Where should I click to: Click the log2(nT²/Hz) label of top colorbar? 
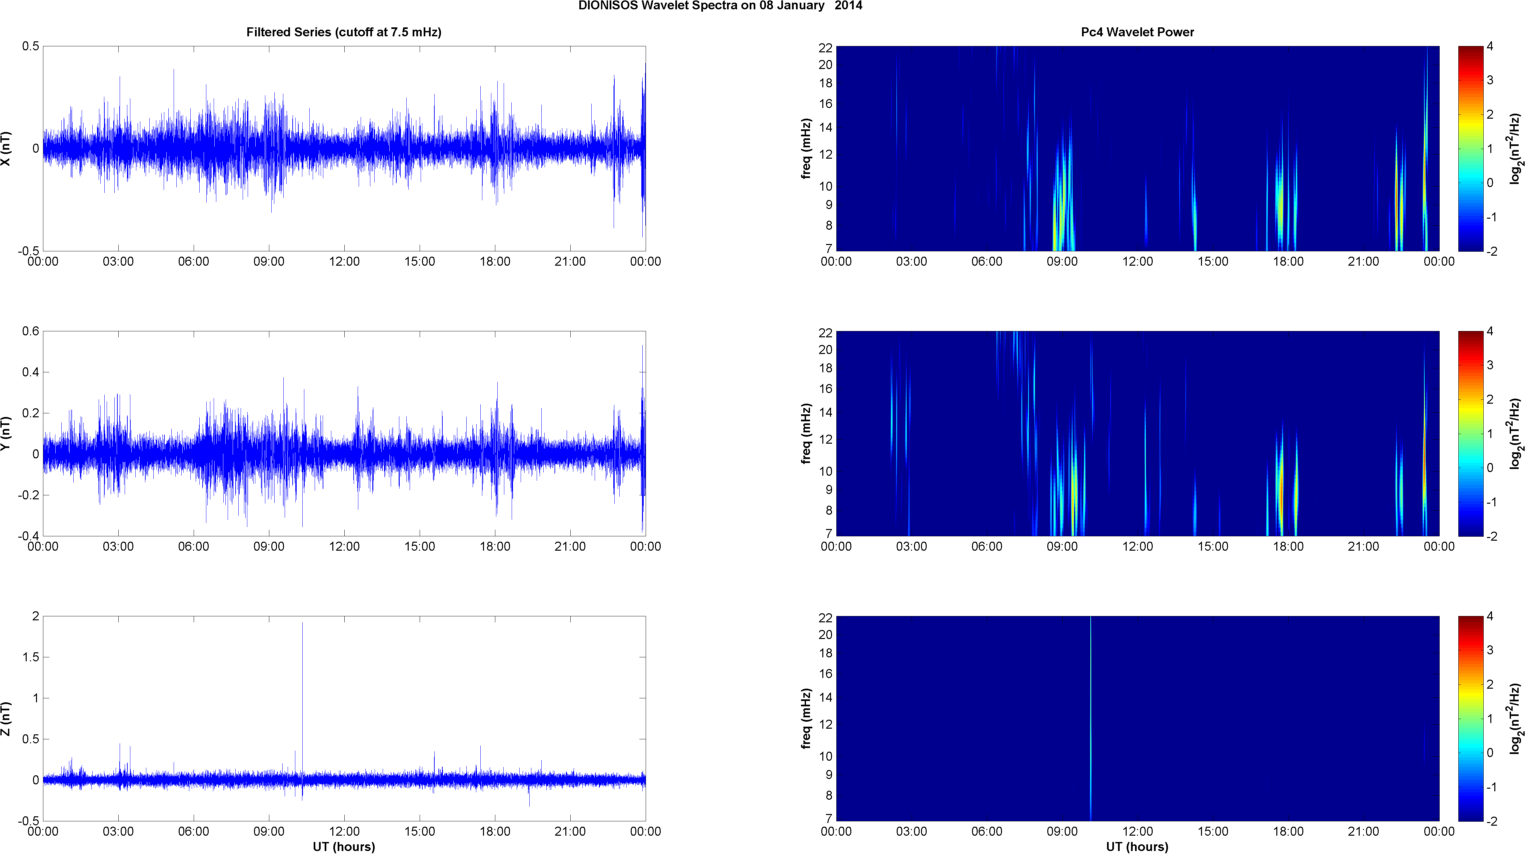pos(1516,149)
